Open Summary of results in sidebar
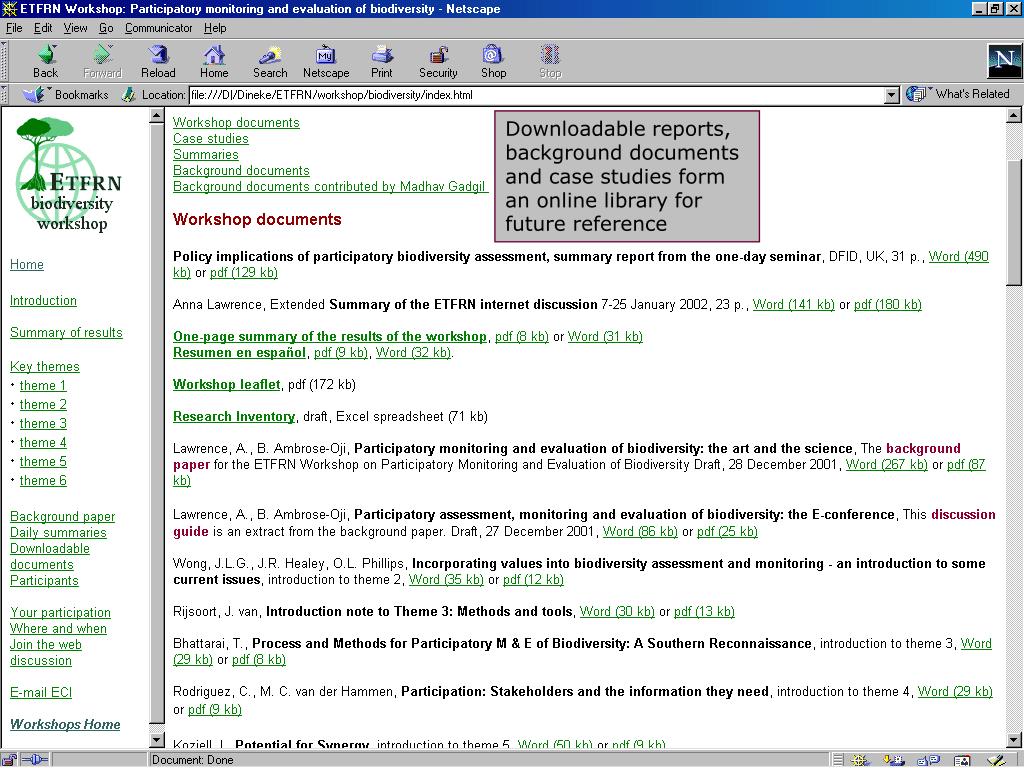The width and height of the screenshot is (1024, 768). pyautogui.click(x=66, y=332)
